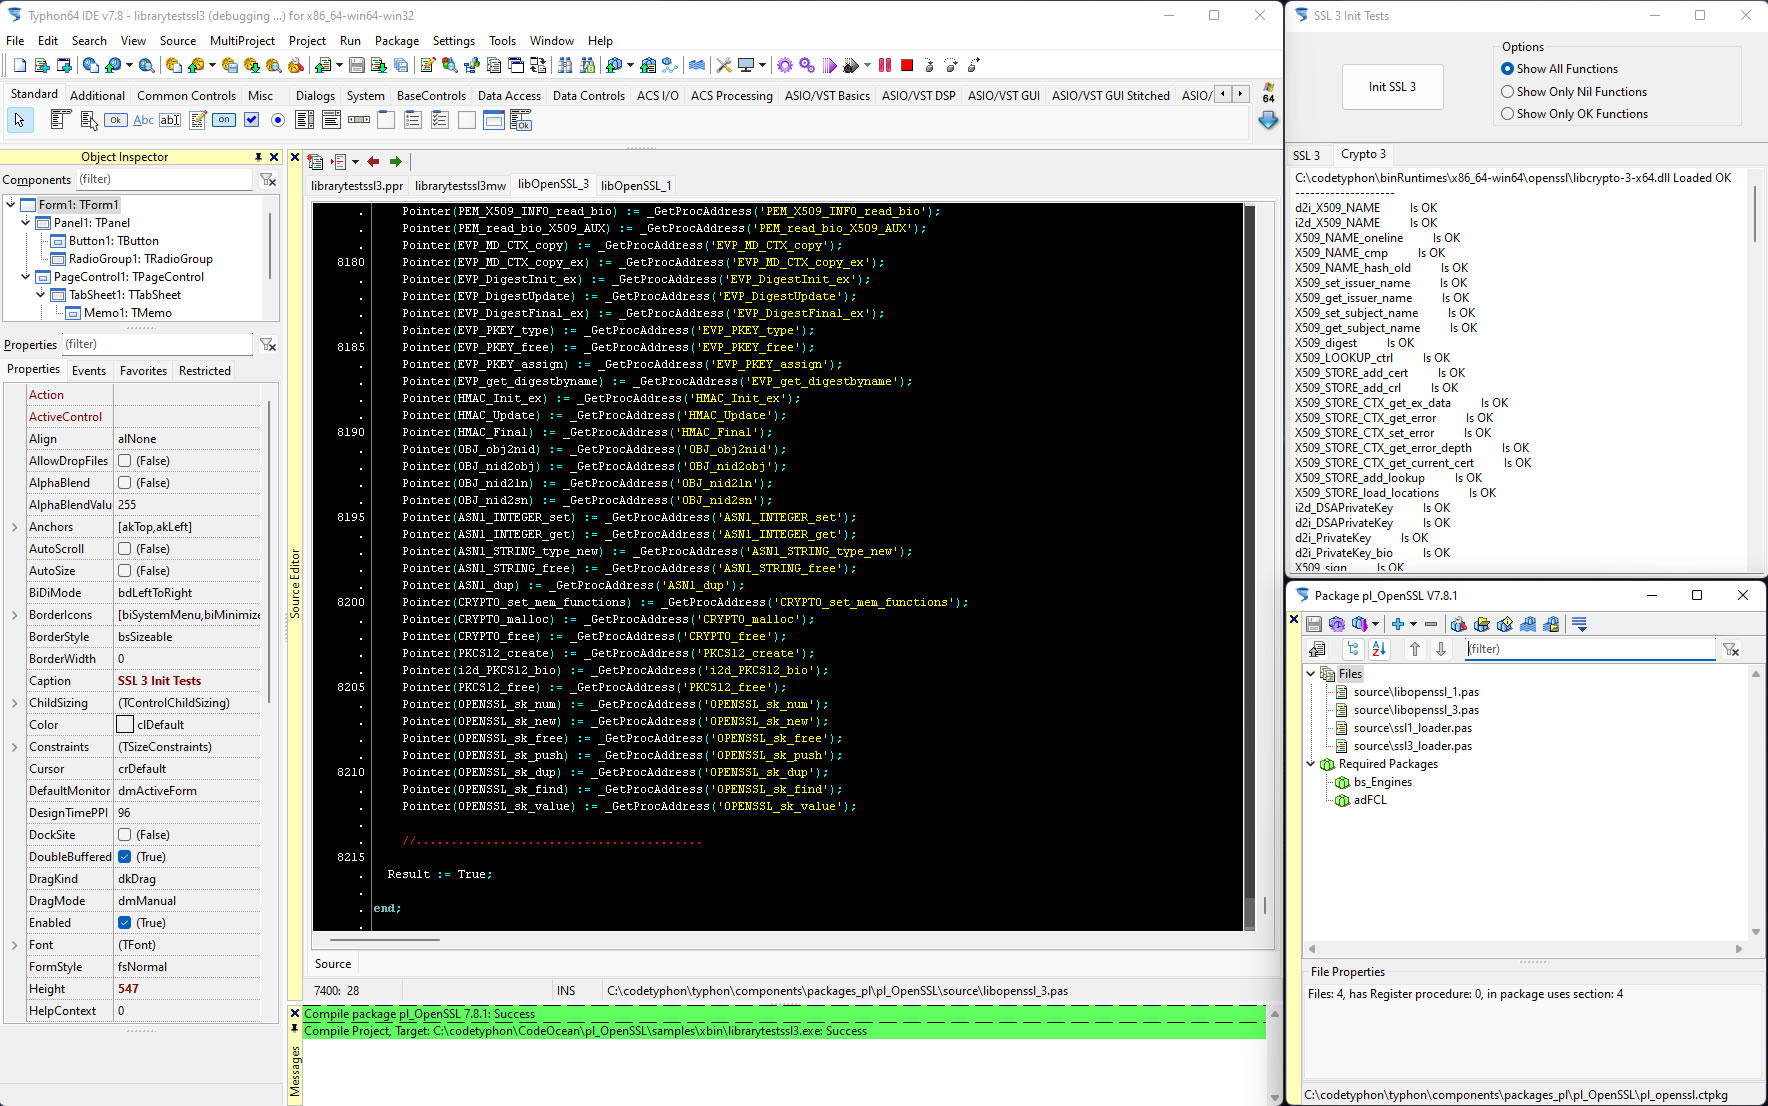Click the tools wrench-and-screwdriver icon
The image size is (1768, 1106).
pyautogui.click(x=724, y=66)
